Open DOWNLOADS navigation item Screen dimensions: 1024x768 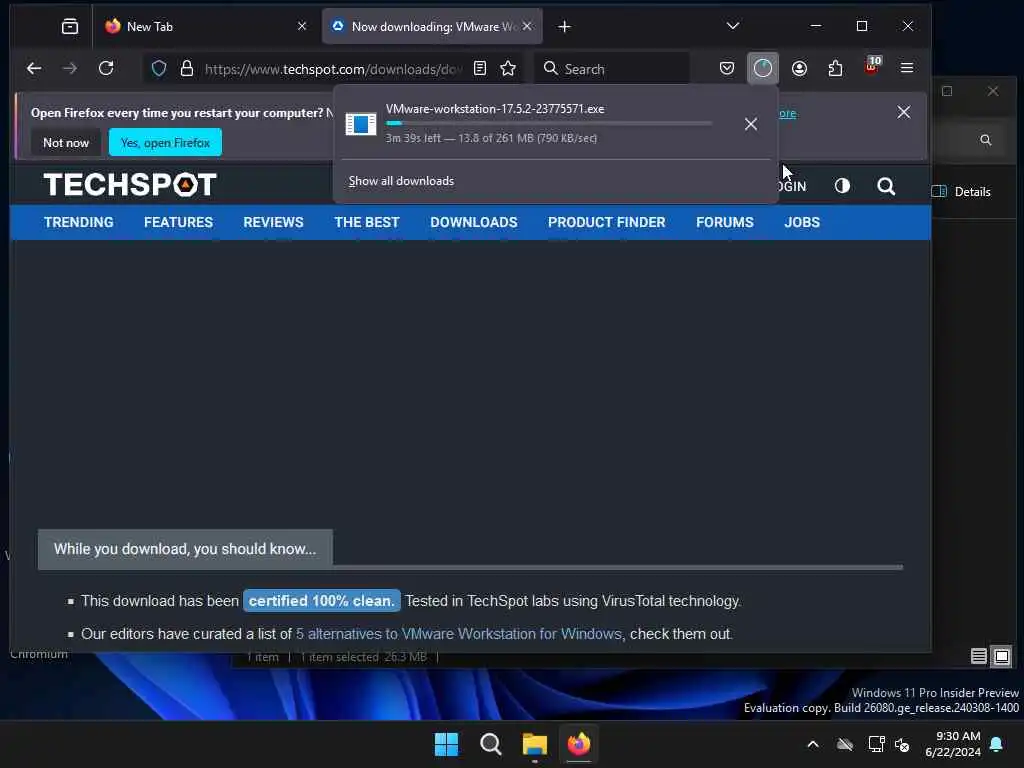[x=473, y=222]
